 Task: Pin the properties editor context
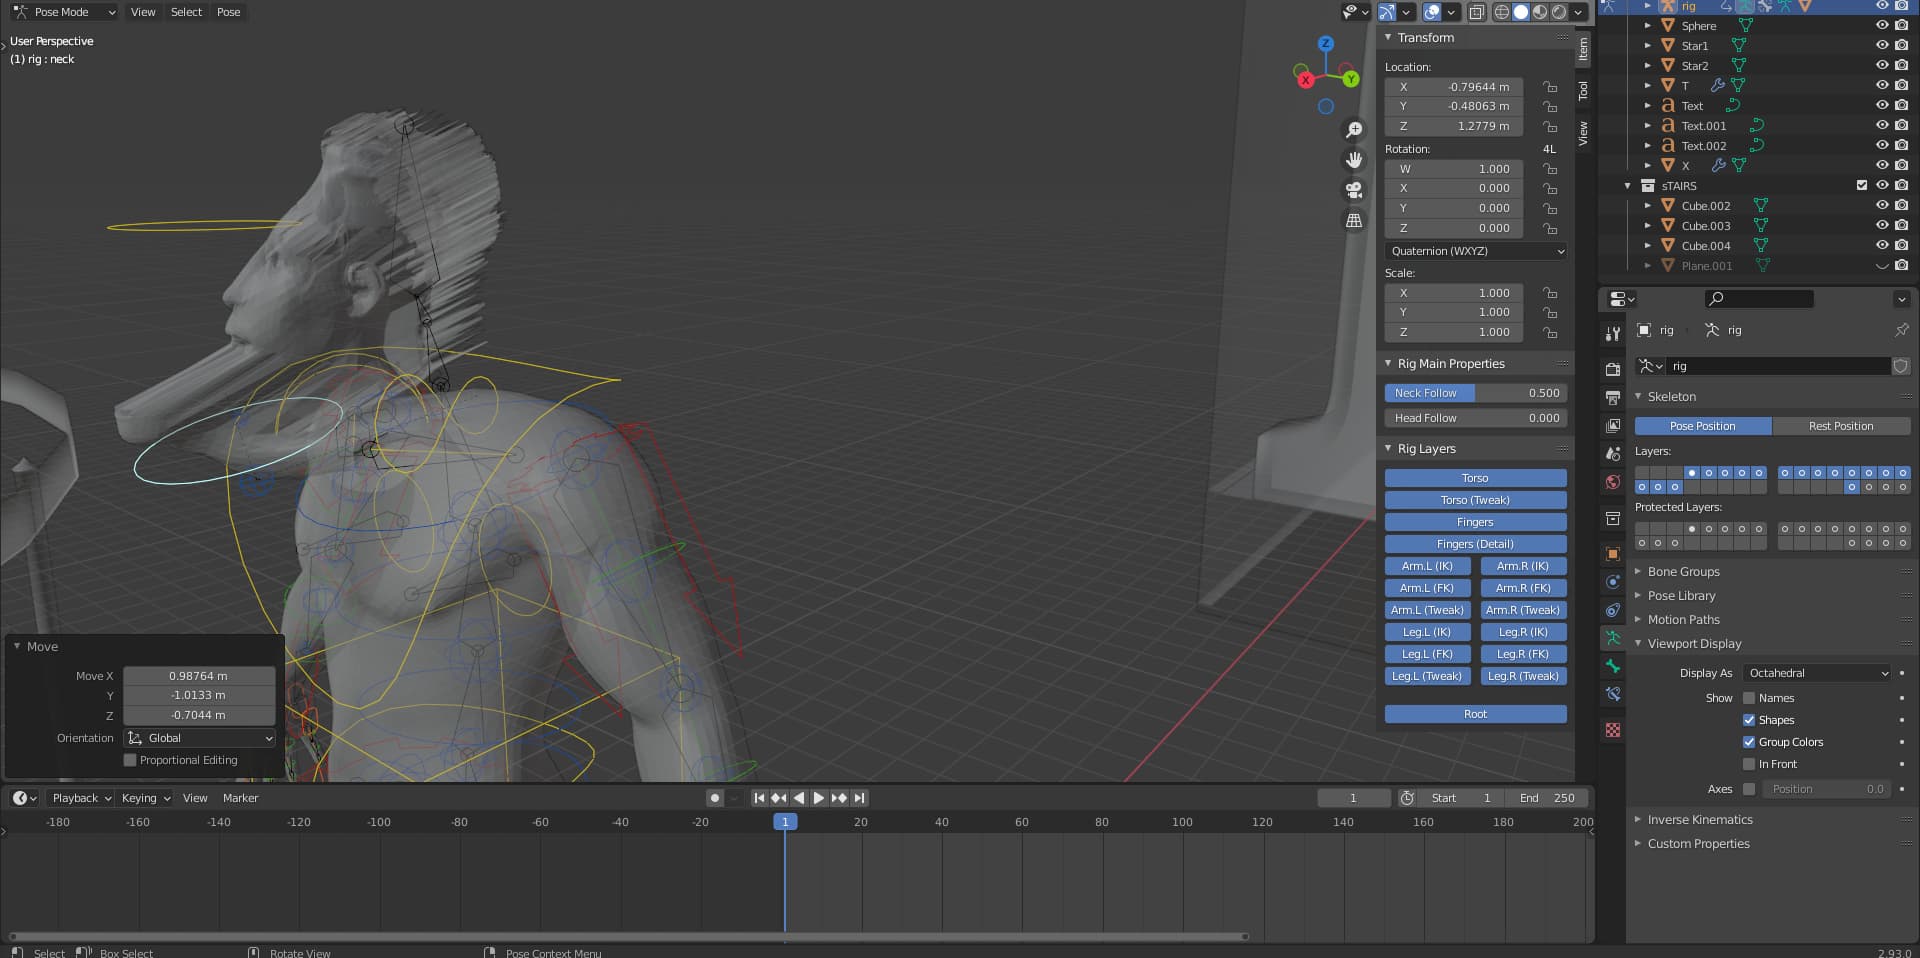click(x=1901, y=330)
